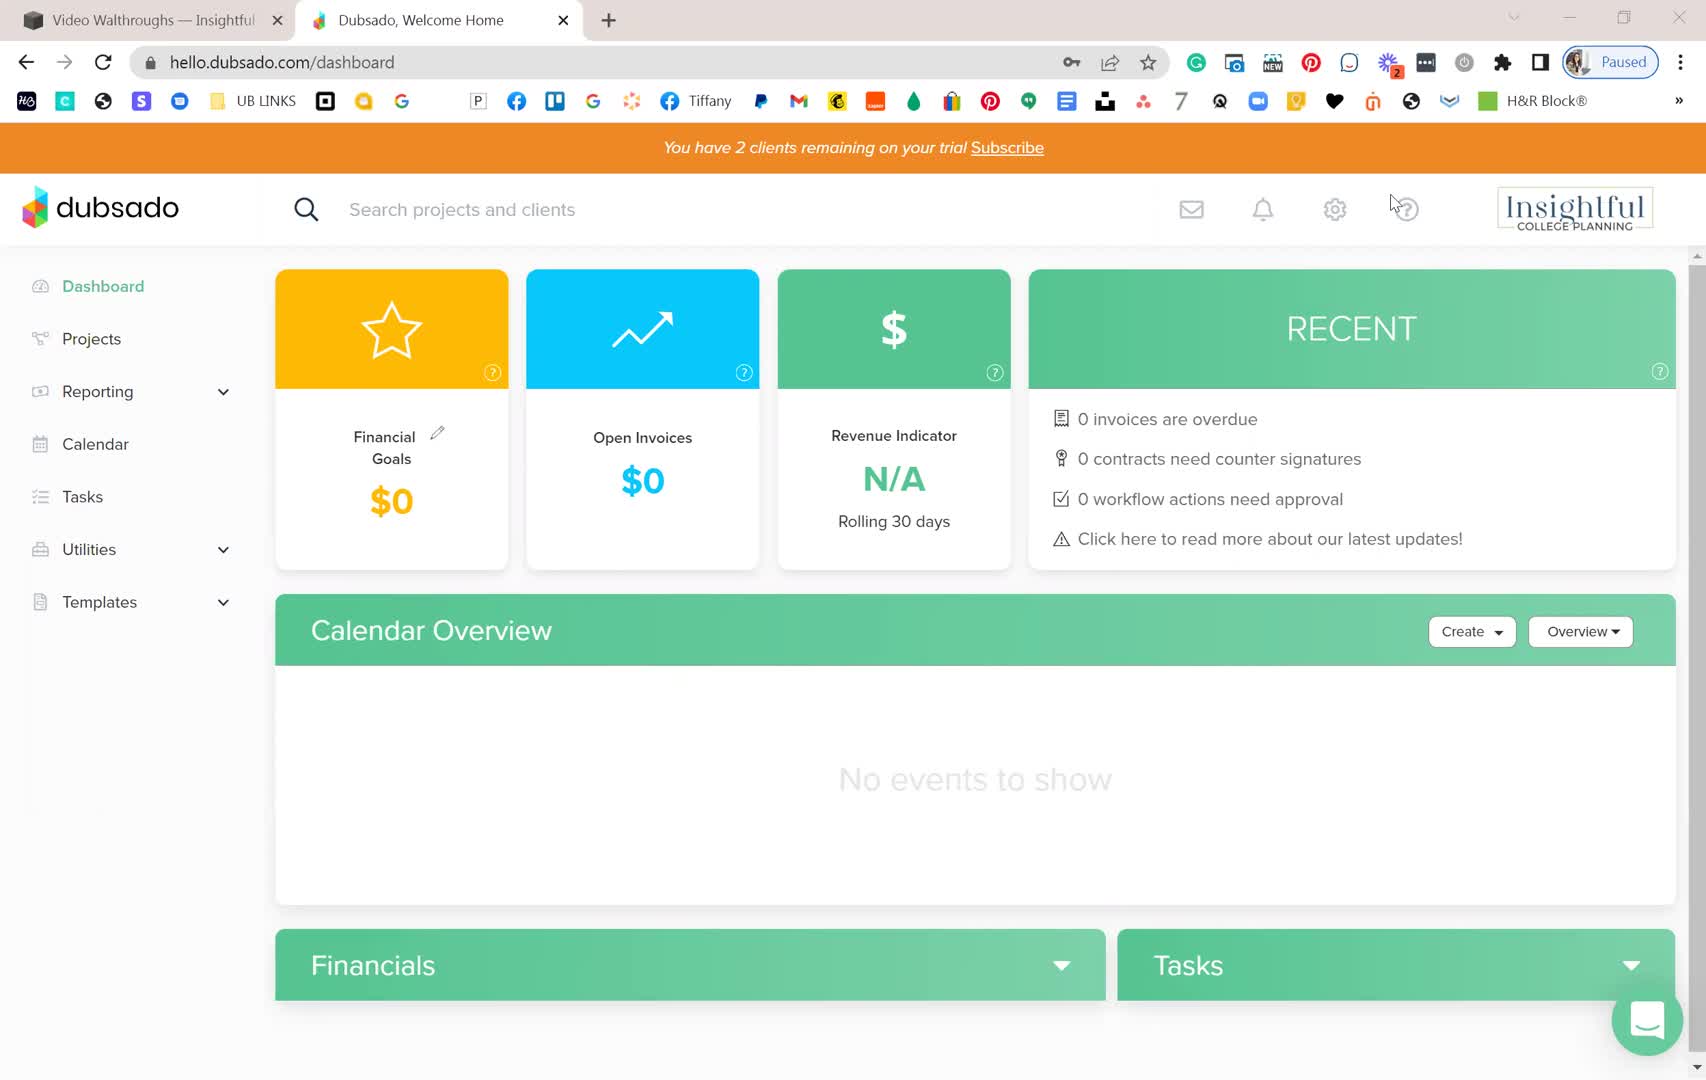Show help for Open Invoices card
Screen dimensions: 1706x1080
pos(744,372)
